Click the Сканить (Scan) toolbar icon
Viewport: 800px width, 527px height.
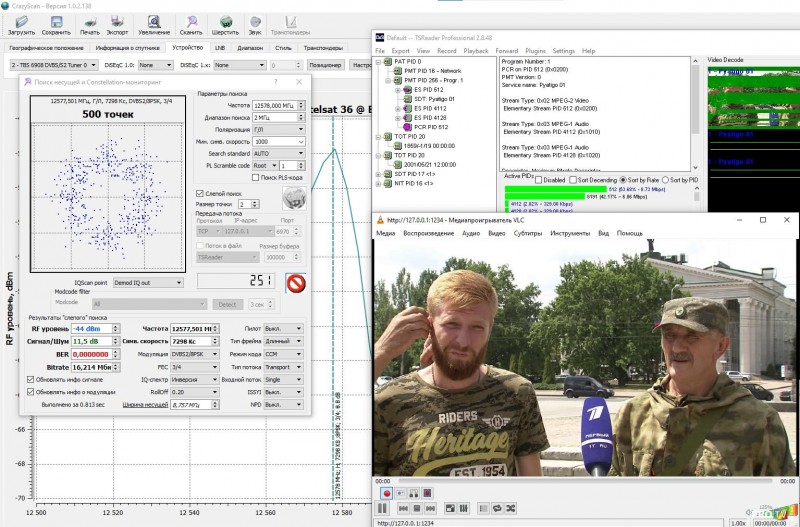click(x=191, y=22)
